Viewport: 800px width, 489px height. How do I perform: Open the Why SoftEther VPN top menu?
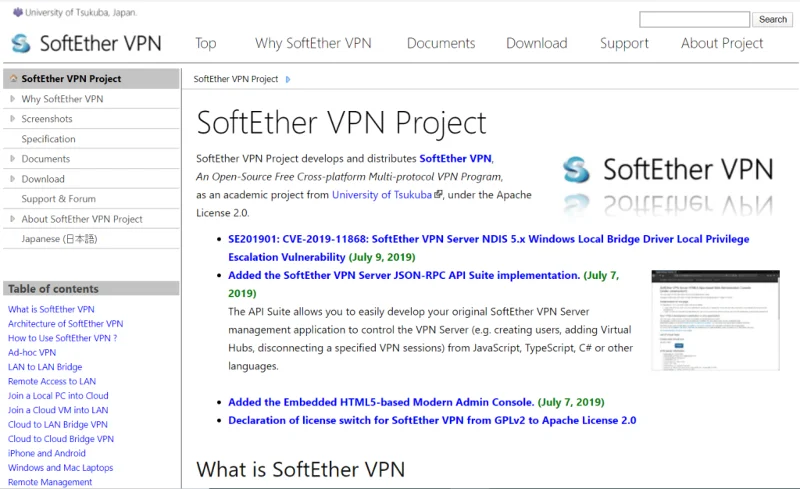click(x=313, y=43)
